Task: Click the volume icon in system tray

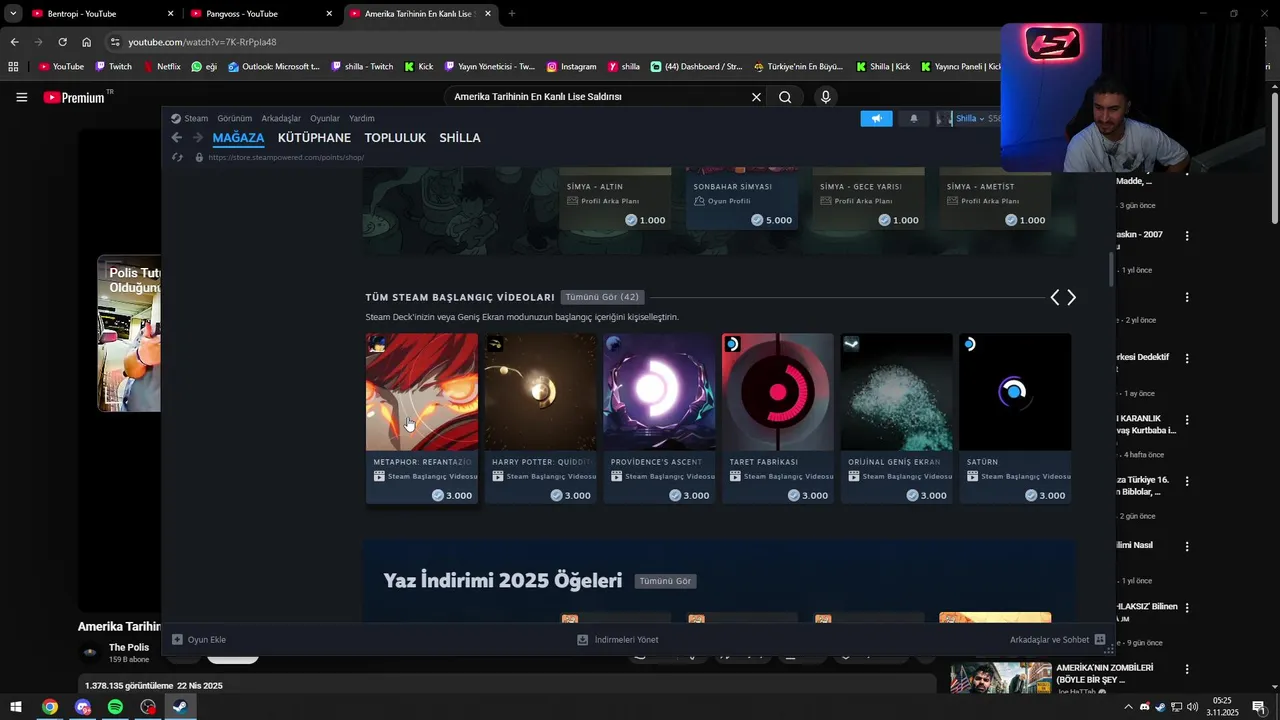Action: click(x=1192, y=707)
